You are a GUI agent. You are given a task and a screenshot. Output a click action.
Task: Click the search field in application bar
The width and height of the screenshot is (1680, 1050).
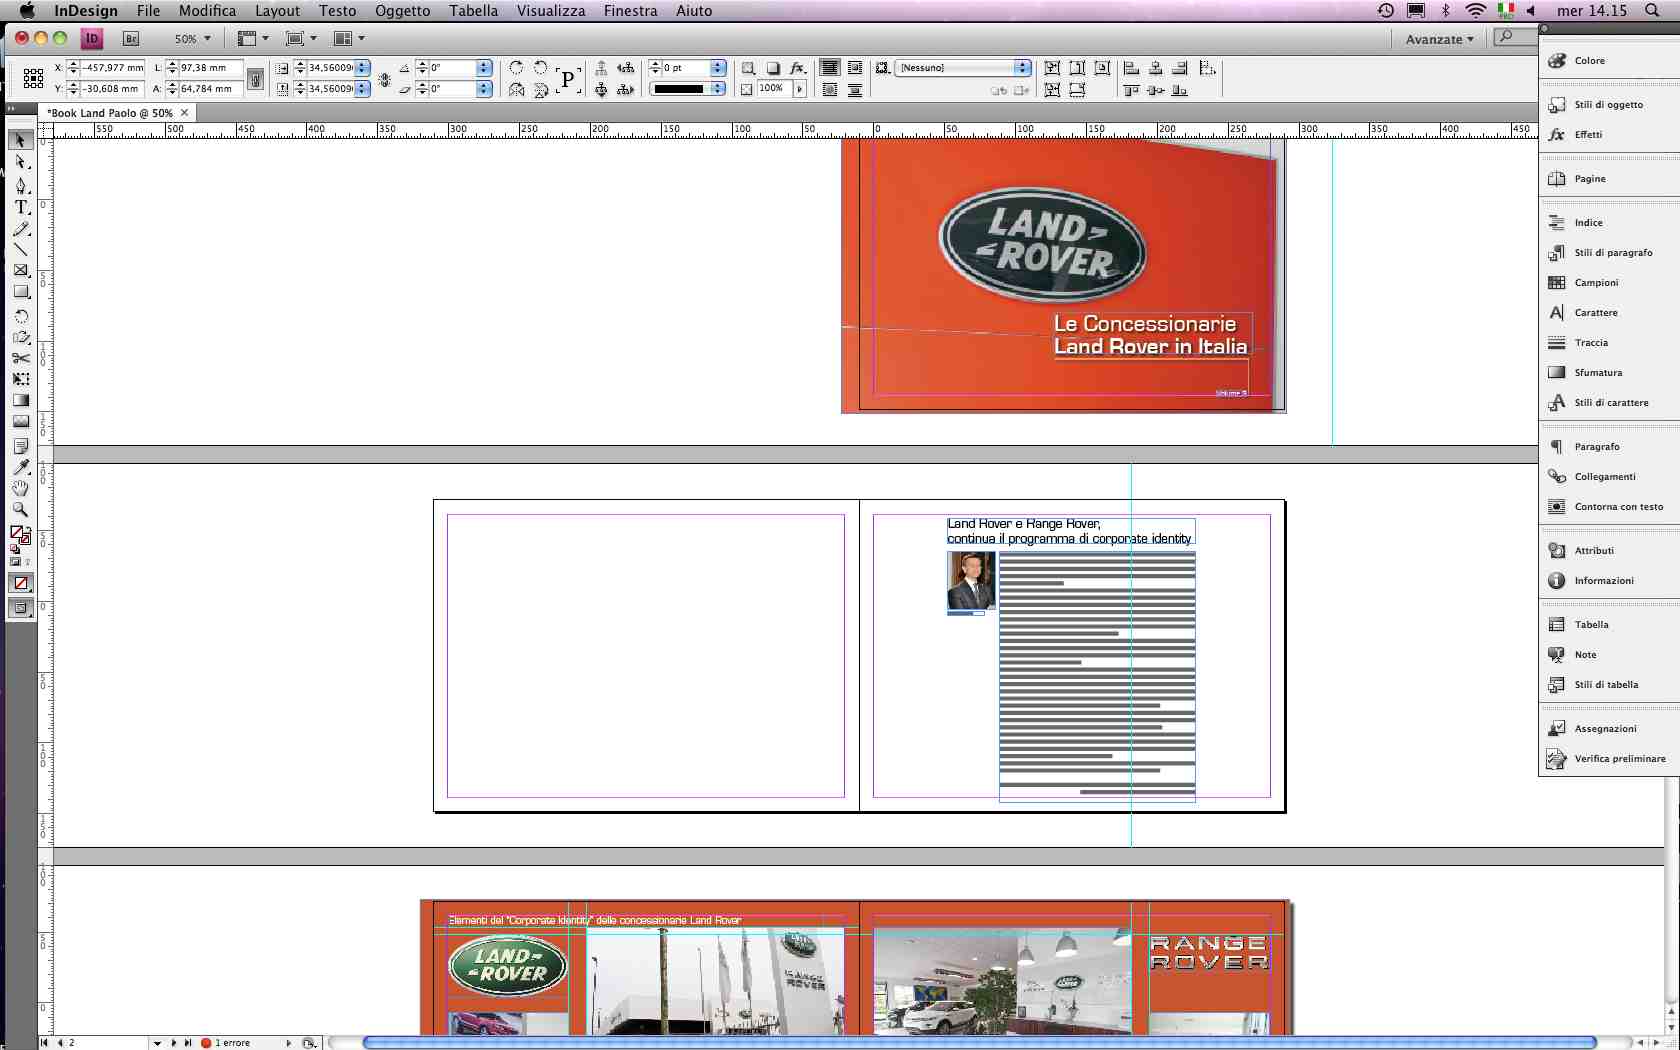click(1515, 37)
